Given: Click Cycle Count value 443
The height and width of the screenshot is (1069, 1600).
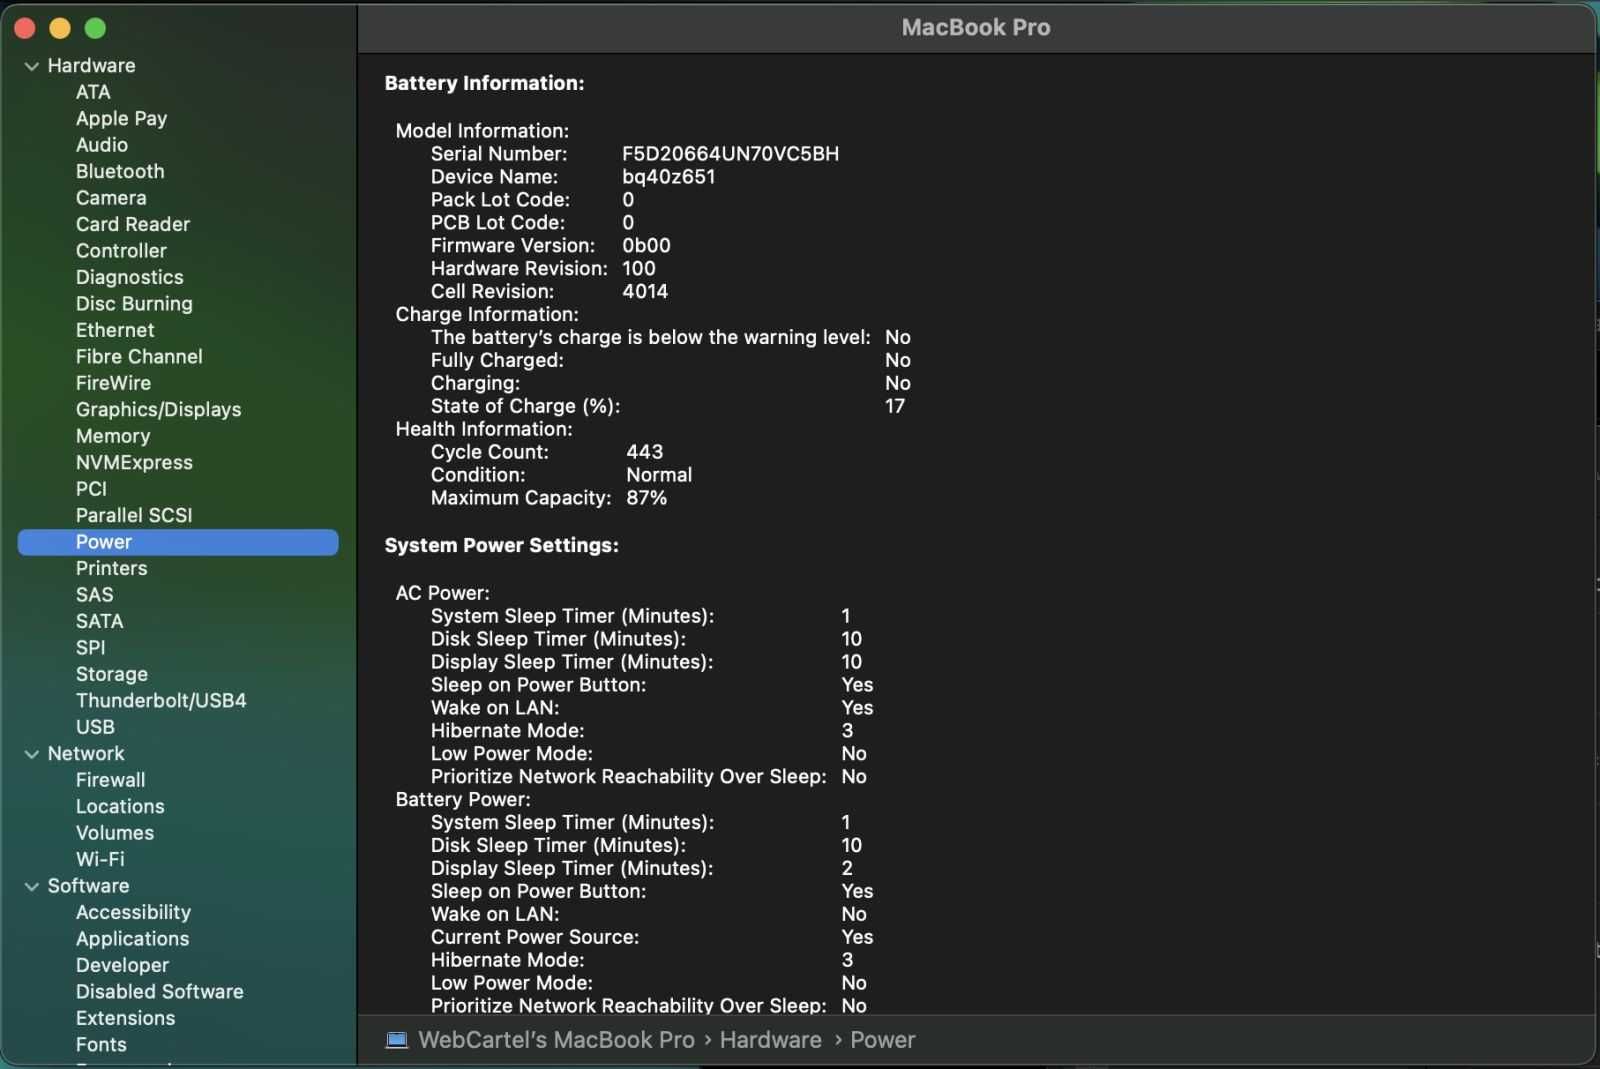Looking at the screenshot, I should 644,452.
